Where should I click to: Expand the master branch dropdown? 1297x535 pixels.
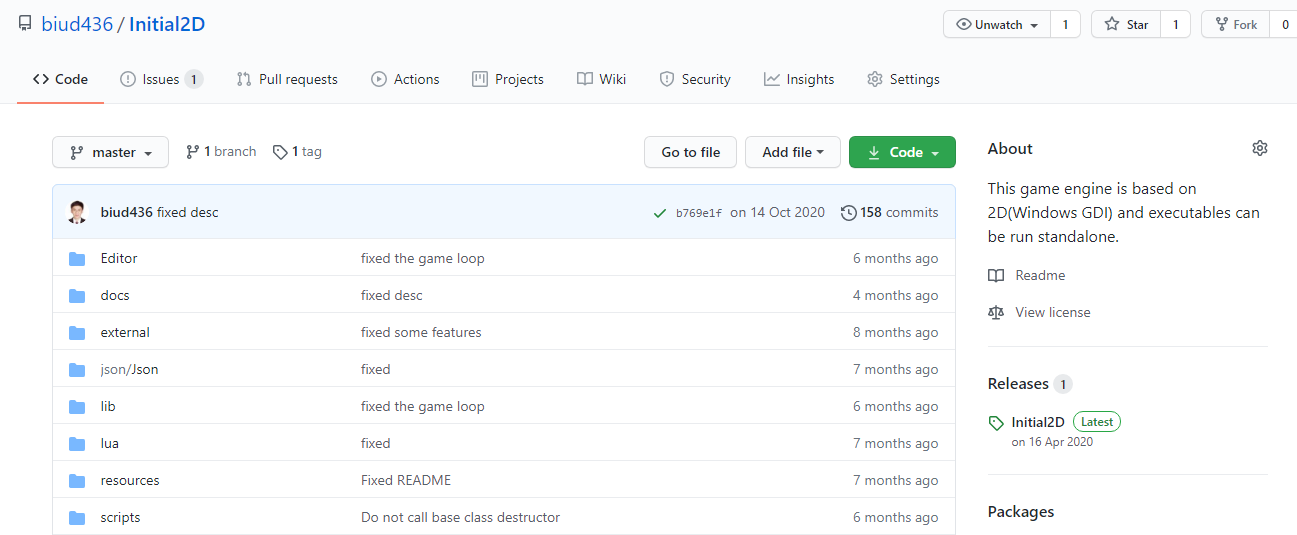point(111,152)
